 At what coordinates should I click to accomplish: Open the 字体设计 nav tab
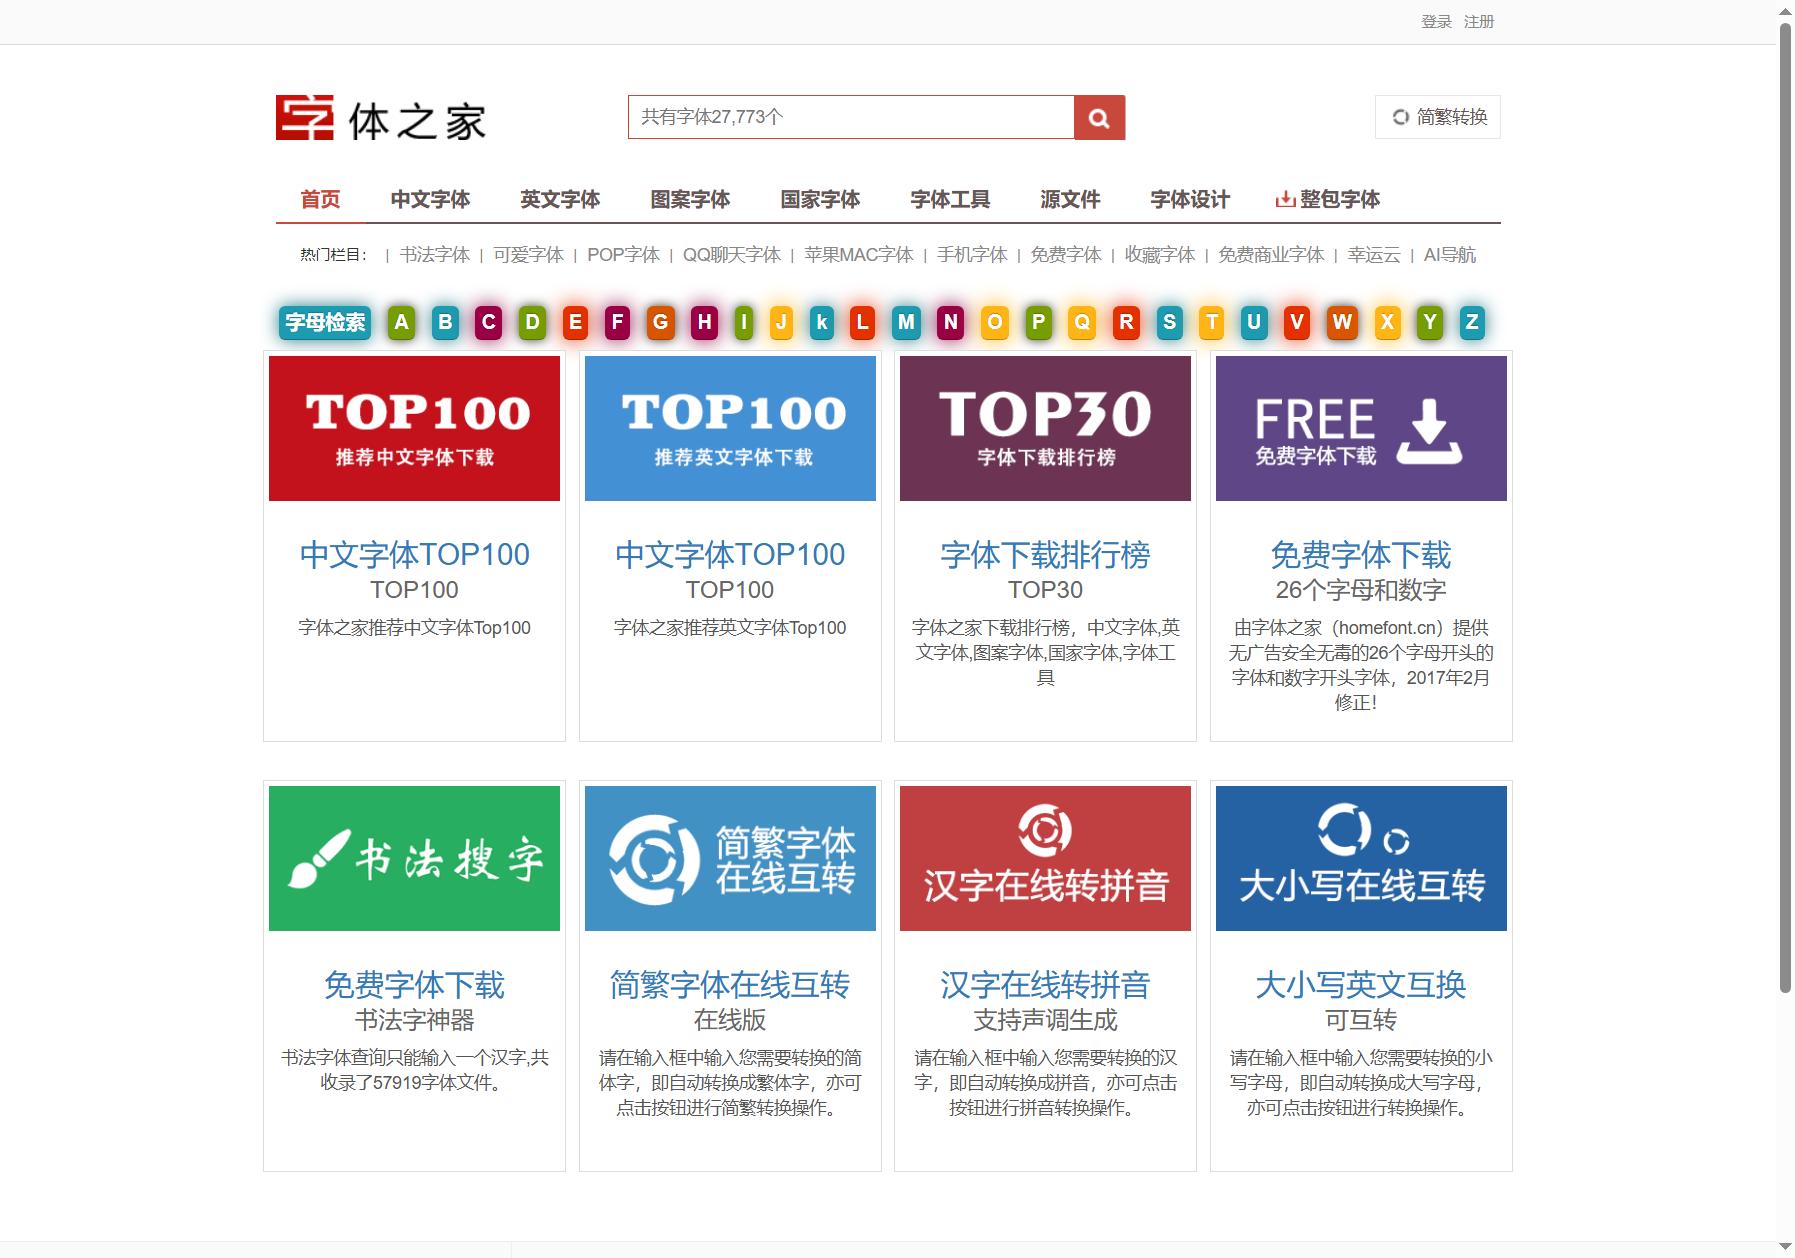click(1190, 199)
